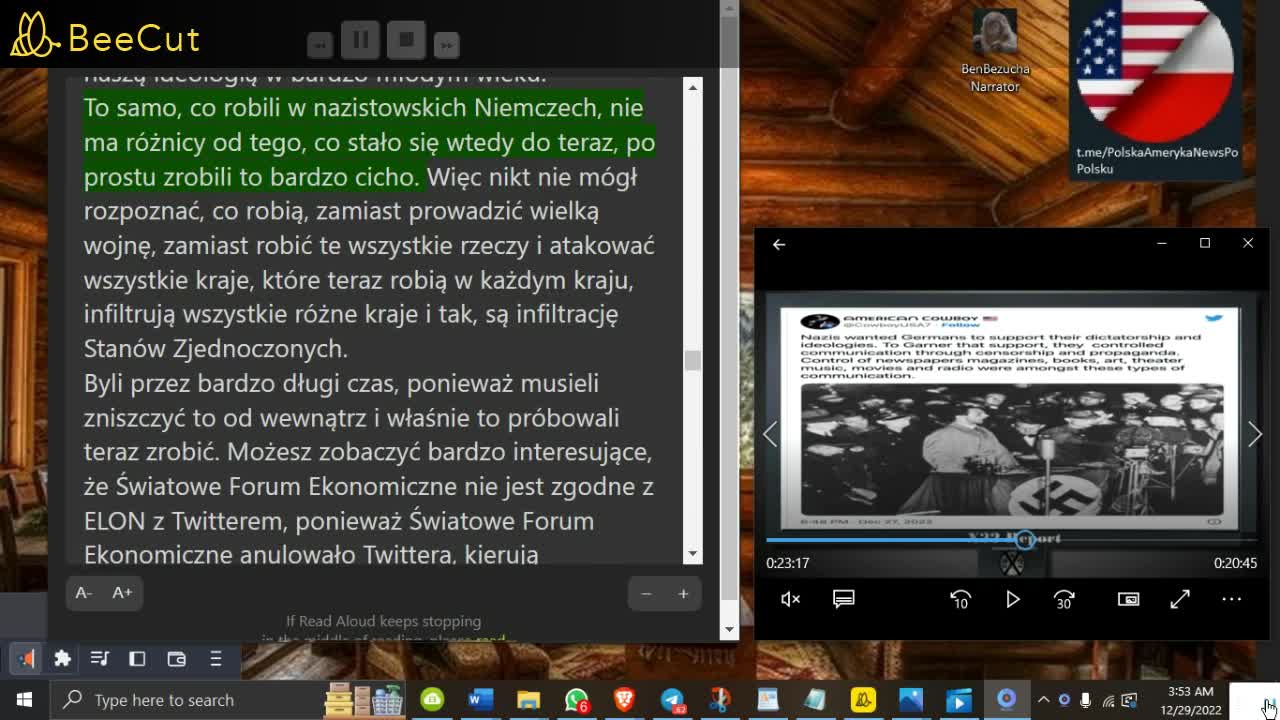Unmute the video player volume

pos(790,599)
